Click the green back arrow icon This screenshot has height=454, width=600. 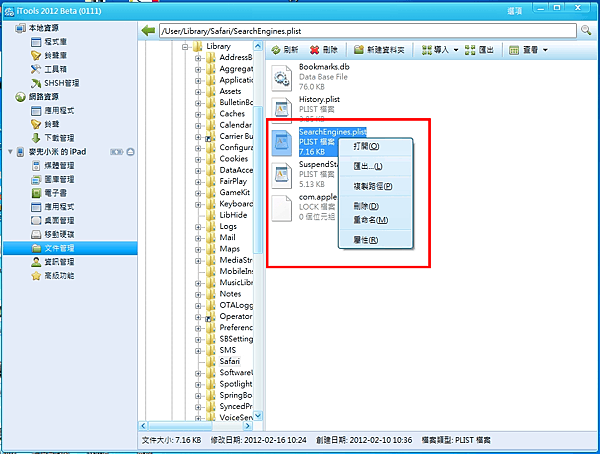pyautogui.click(x=148, y=31)
